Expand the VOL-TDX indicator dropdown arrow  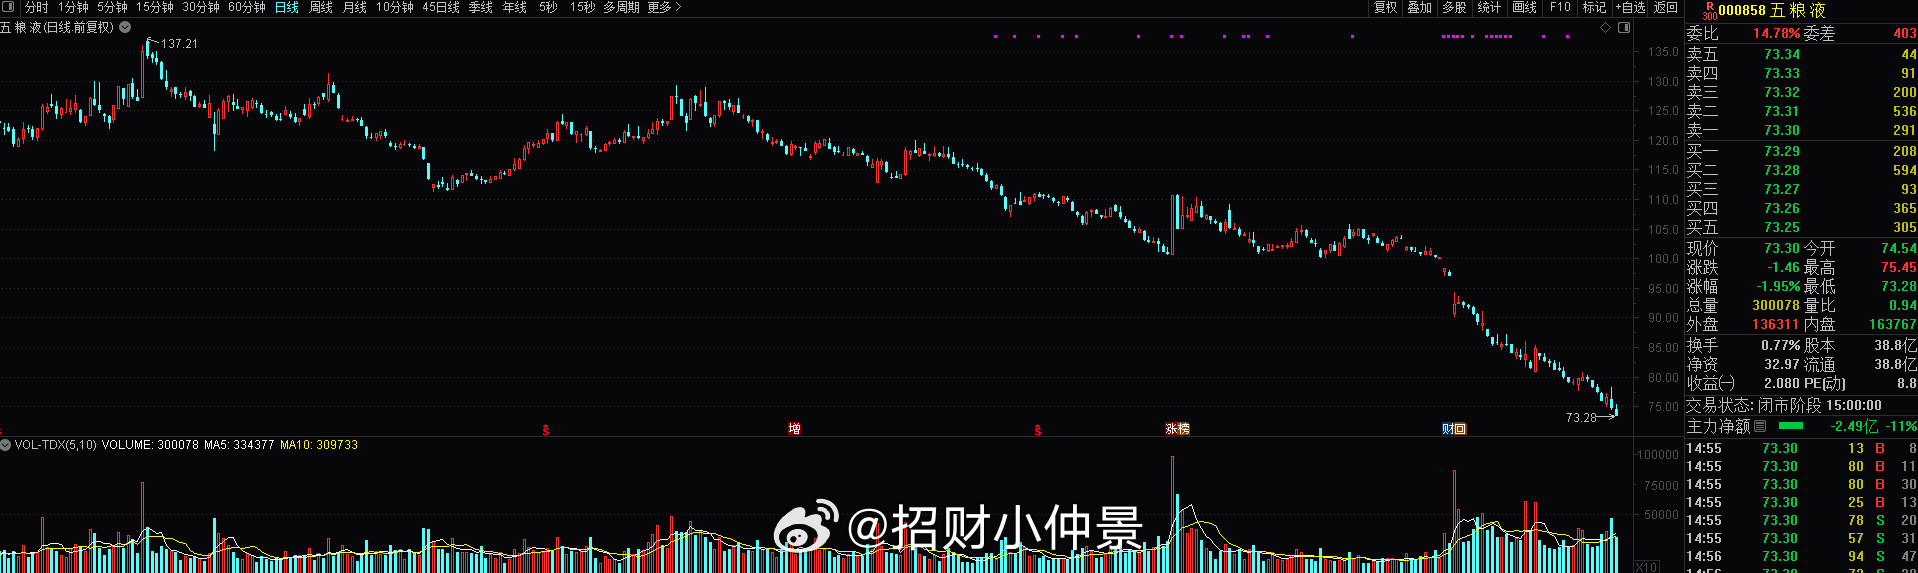[x=6, y=445]
